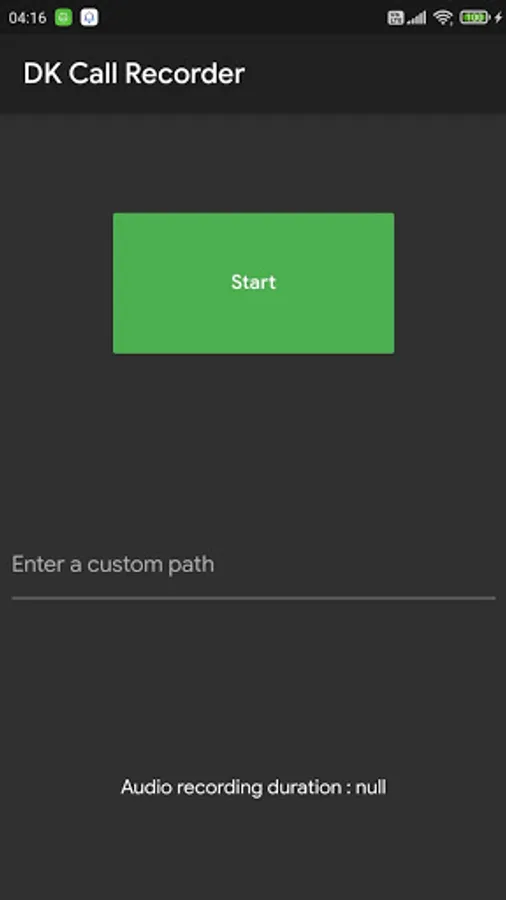Image resolution: width=506 pixels, height=900 pixels.
Task: Tap the blank area between Start and path field
Action: click(x=253, y=448)
